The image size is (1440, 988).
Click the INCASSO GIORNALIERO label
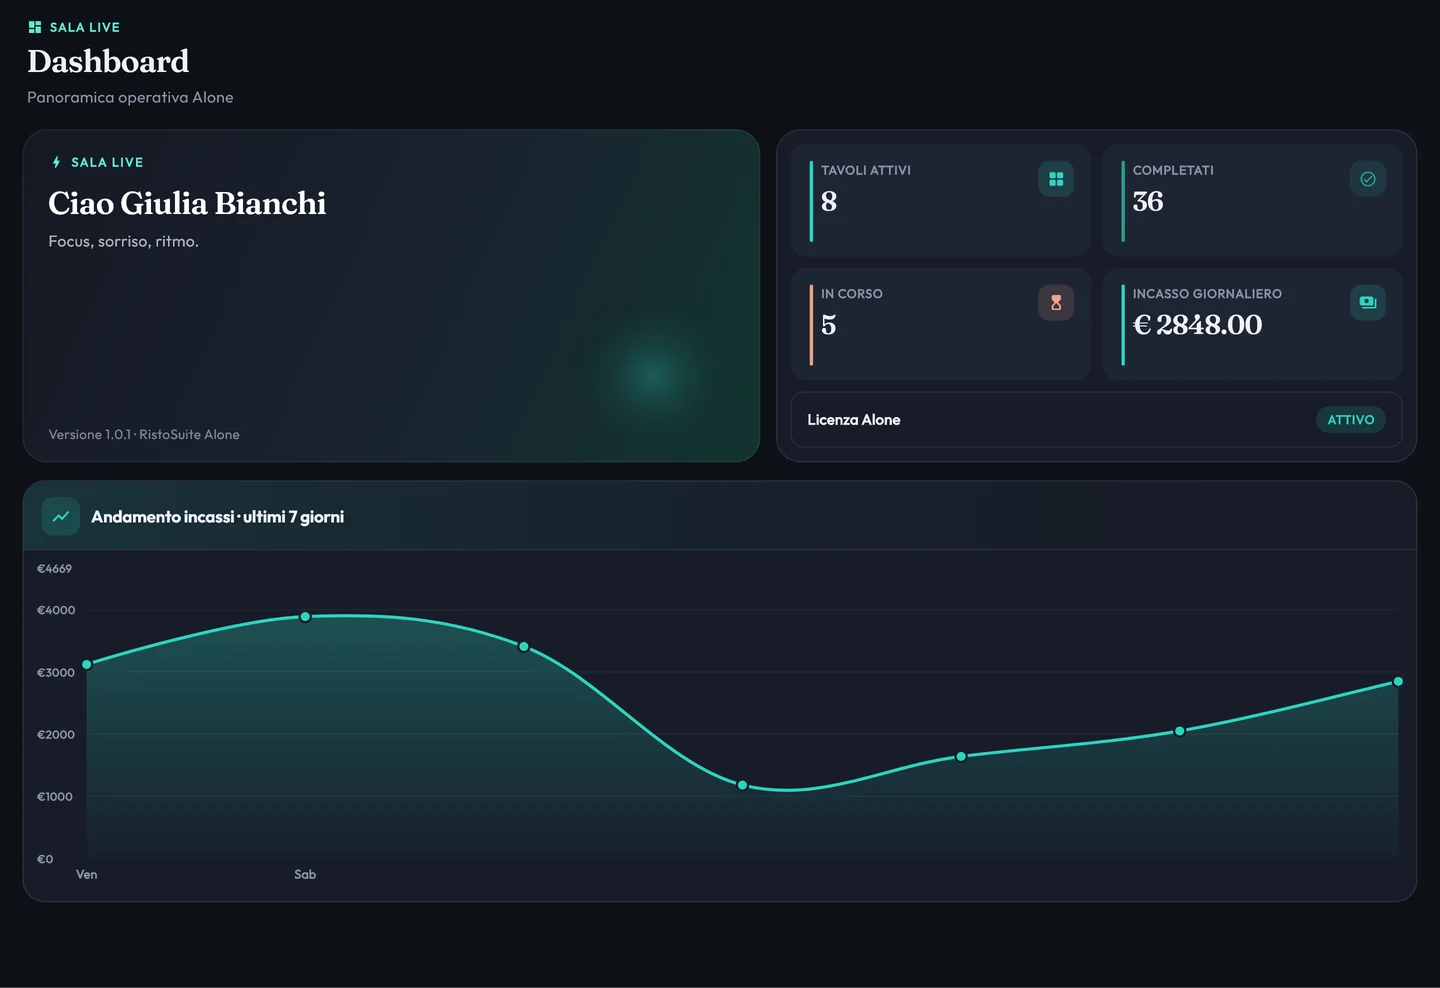pyautogui.click(x=1207, y=294)
